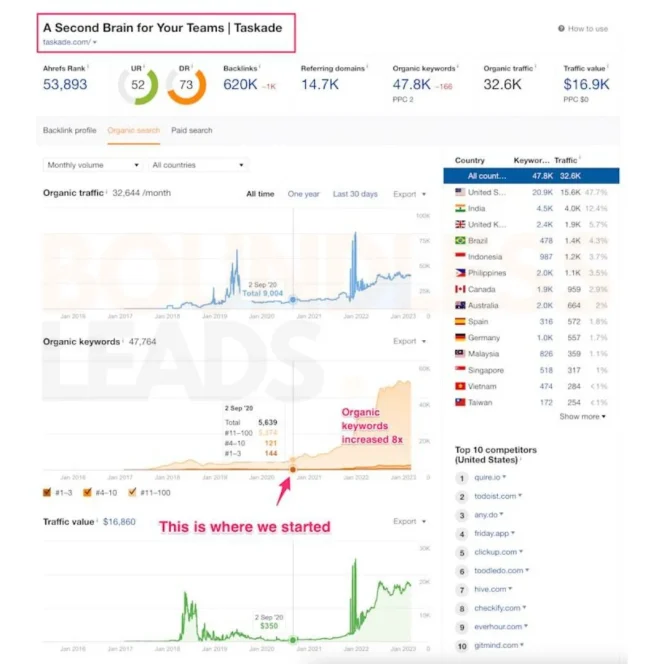Click the Malaysia flag icon

(460, 353)
